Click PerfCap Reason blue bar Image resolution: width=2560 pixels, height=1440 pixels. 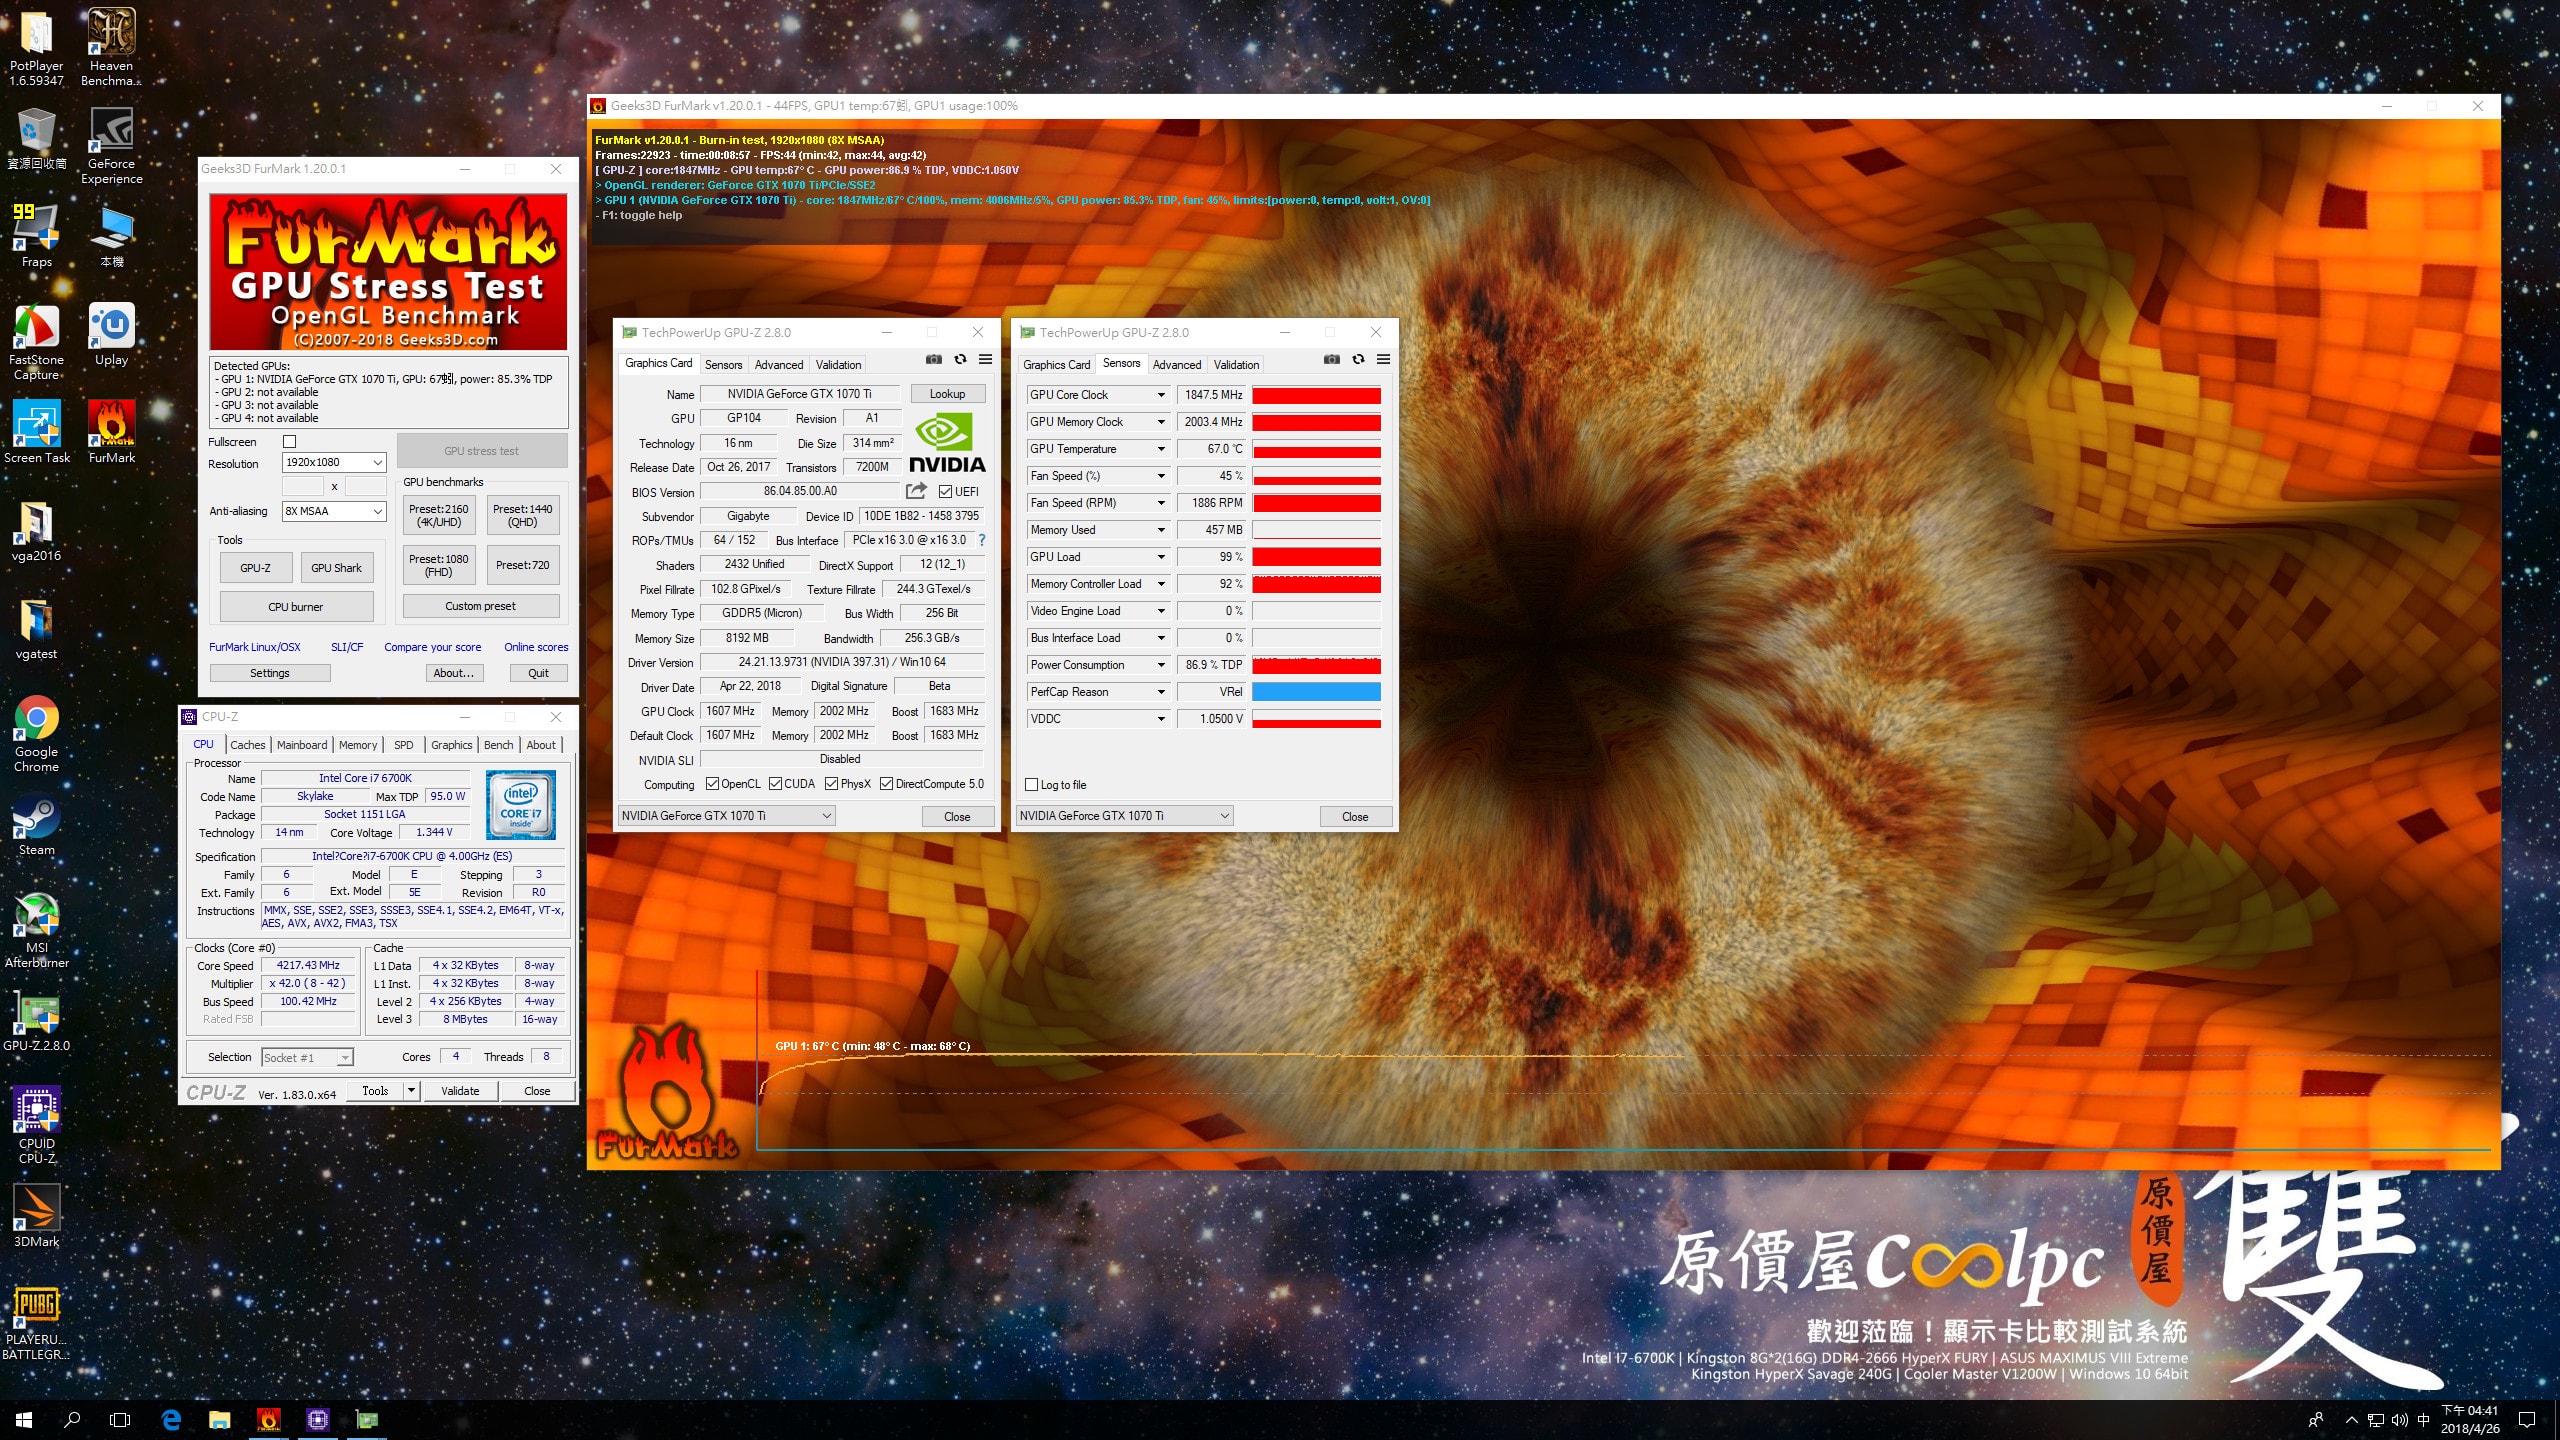point(1316,692)
